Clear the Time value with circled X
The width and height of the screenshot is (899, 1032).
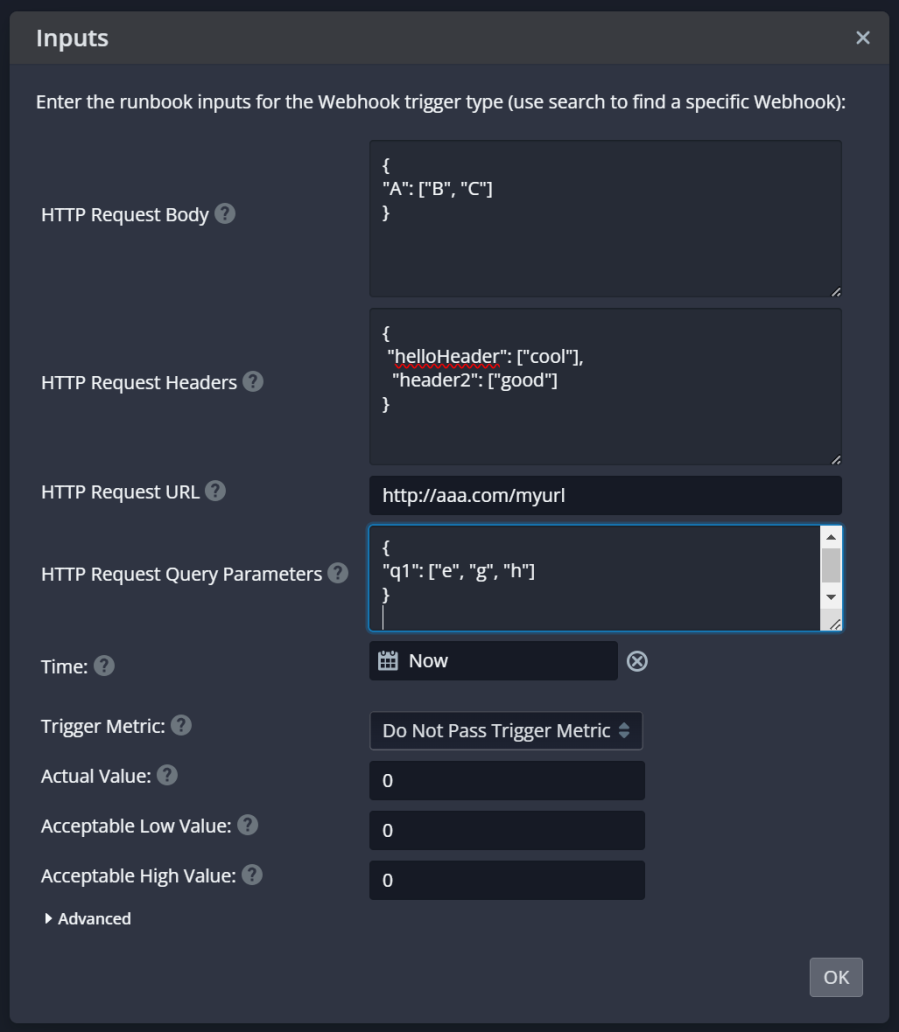[x=637, y=661]
